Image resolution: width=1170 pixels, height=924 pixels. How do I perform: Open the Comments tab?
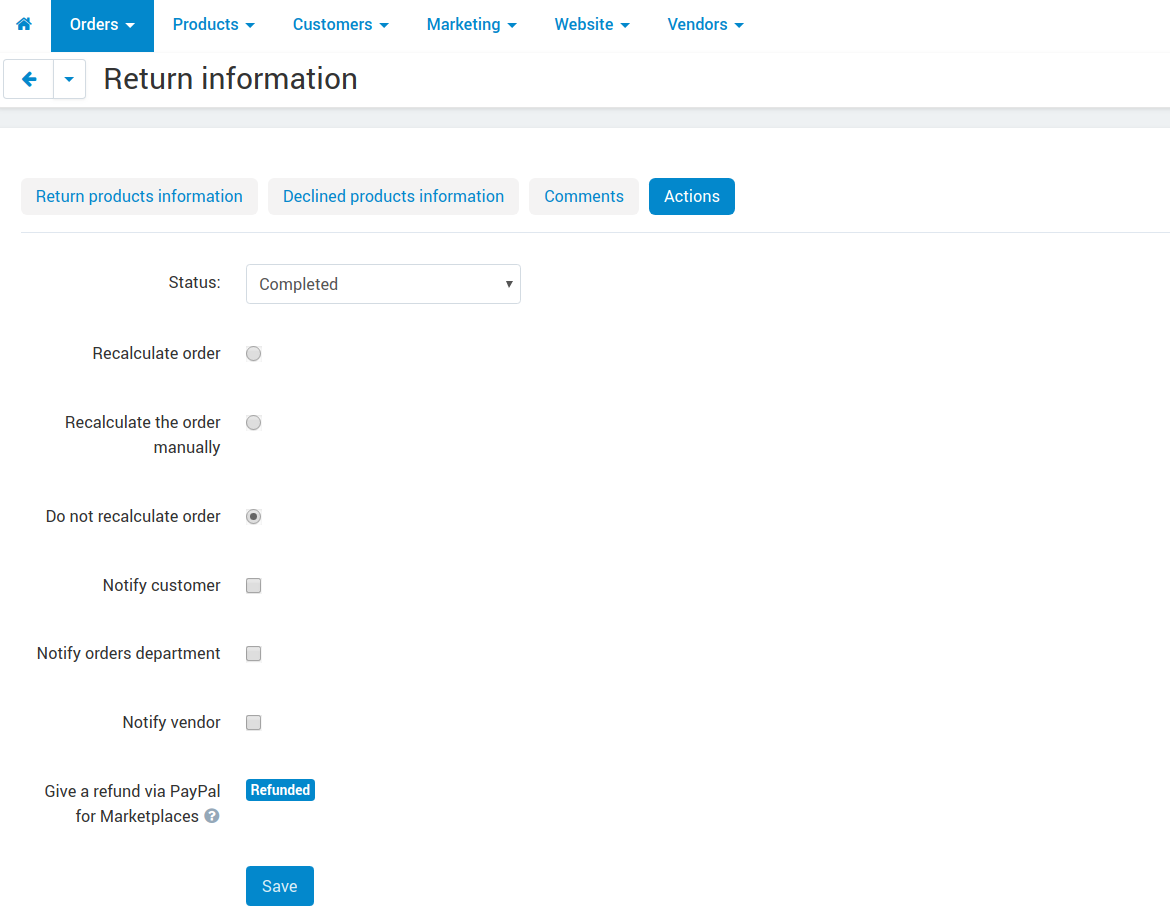click(x=584, y=196)
